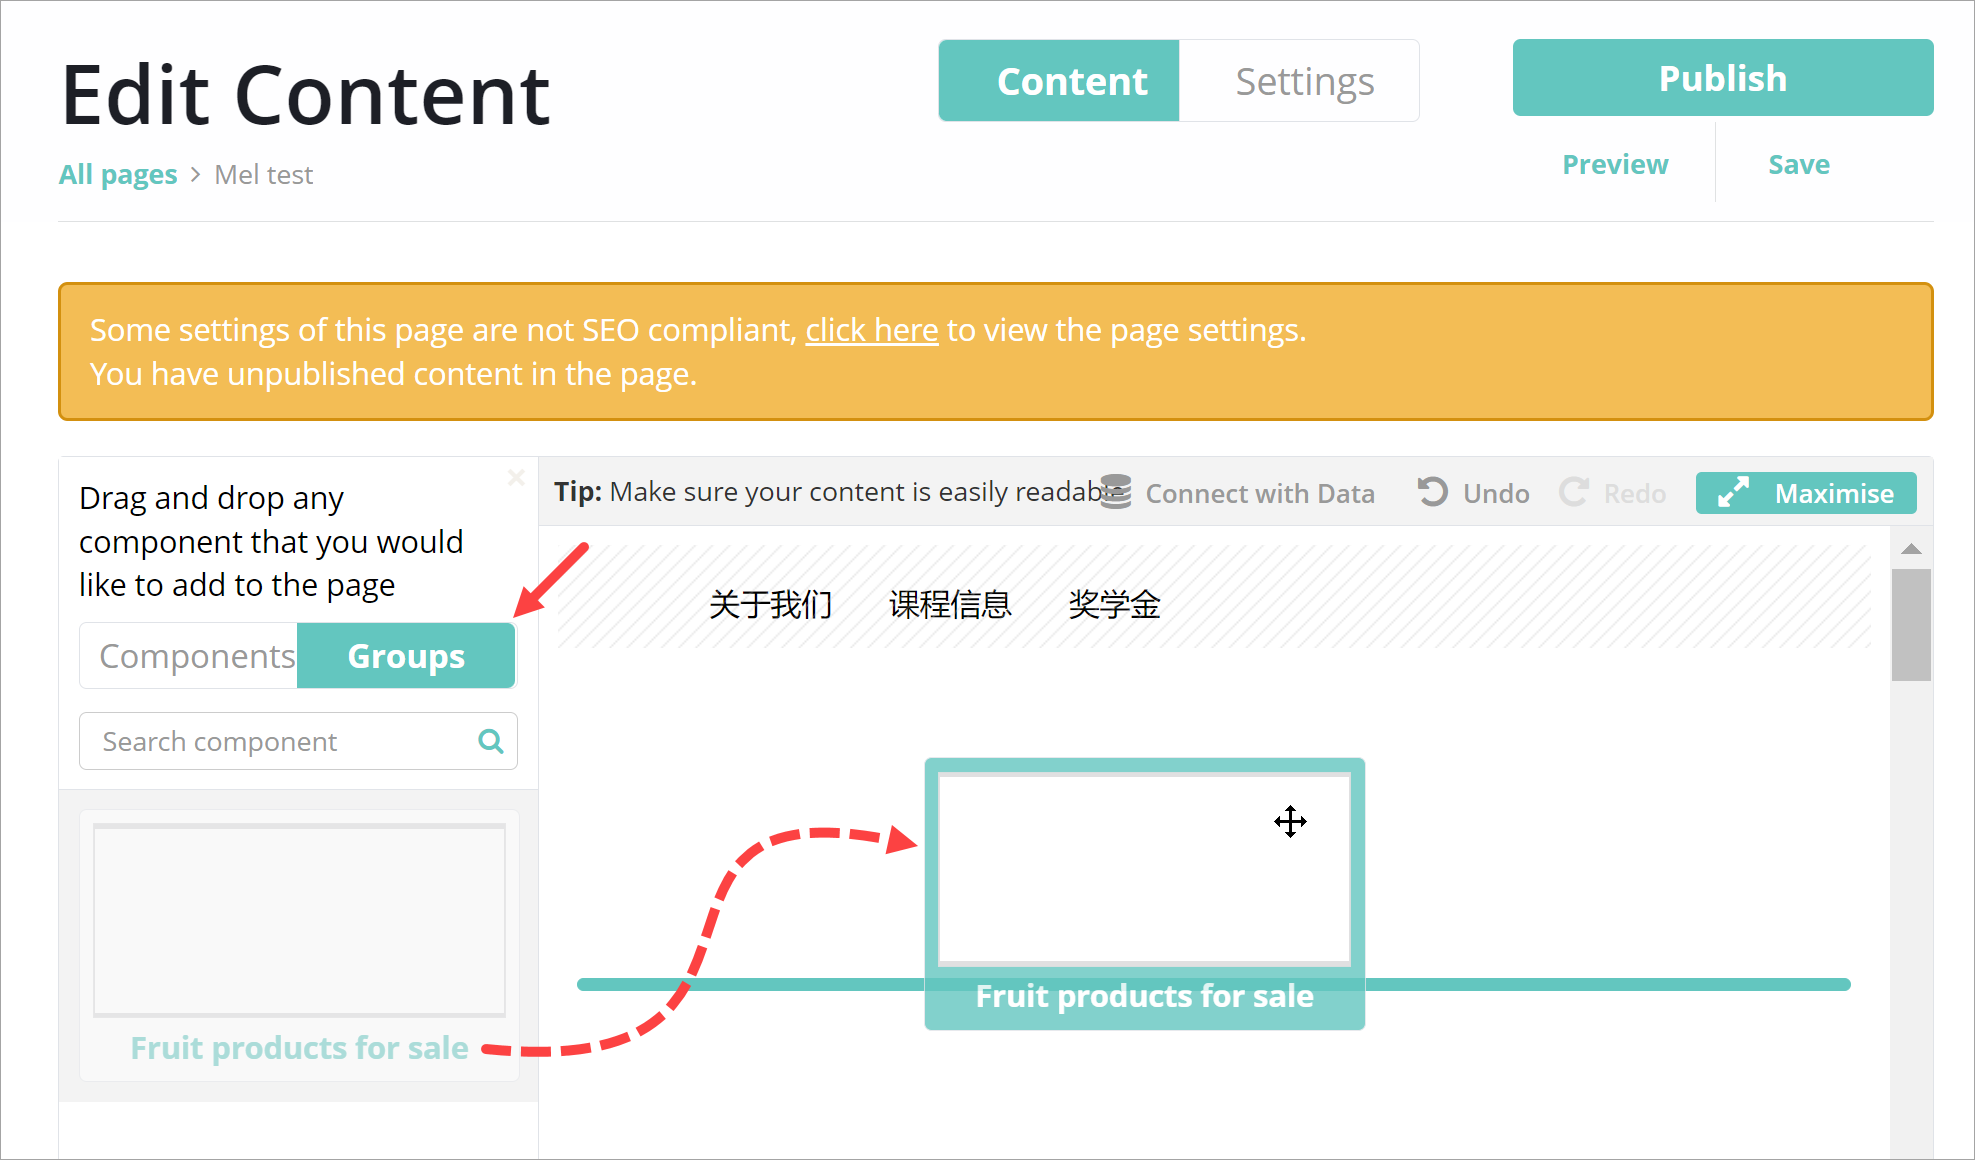The width and height of the screenshot is (1975, 1160).
Task: Click the scrollbar up arrow
Action: coord(1911,549)
